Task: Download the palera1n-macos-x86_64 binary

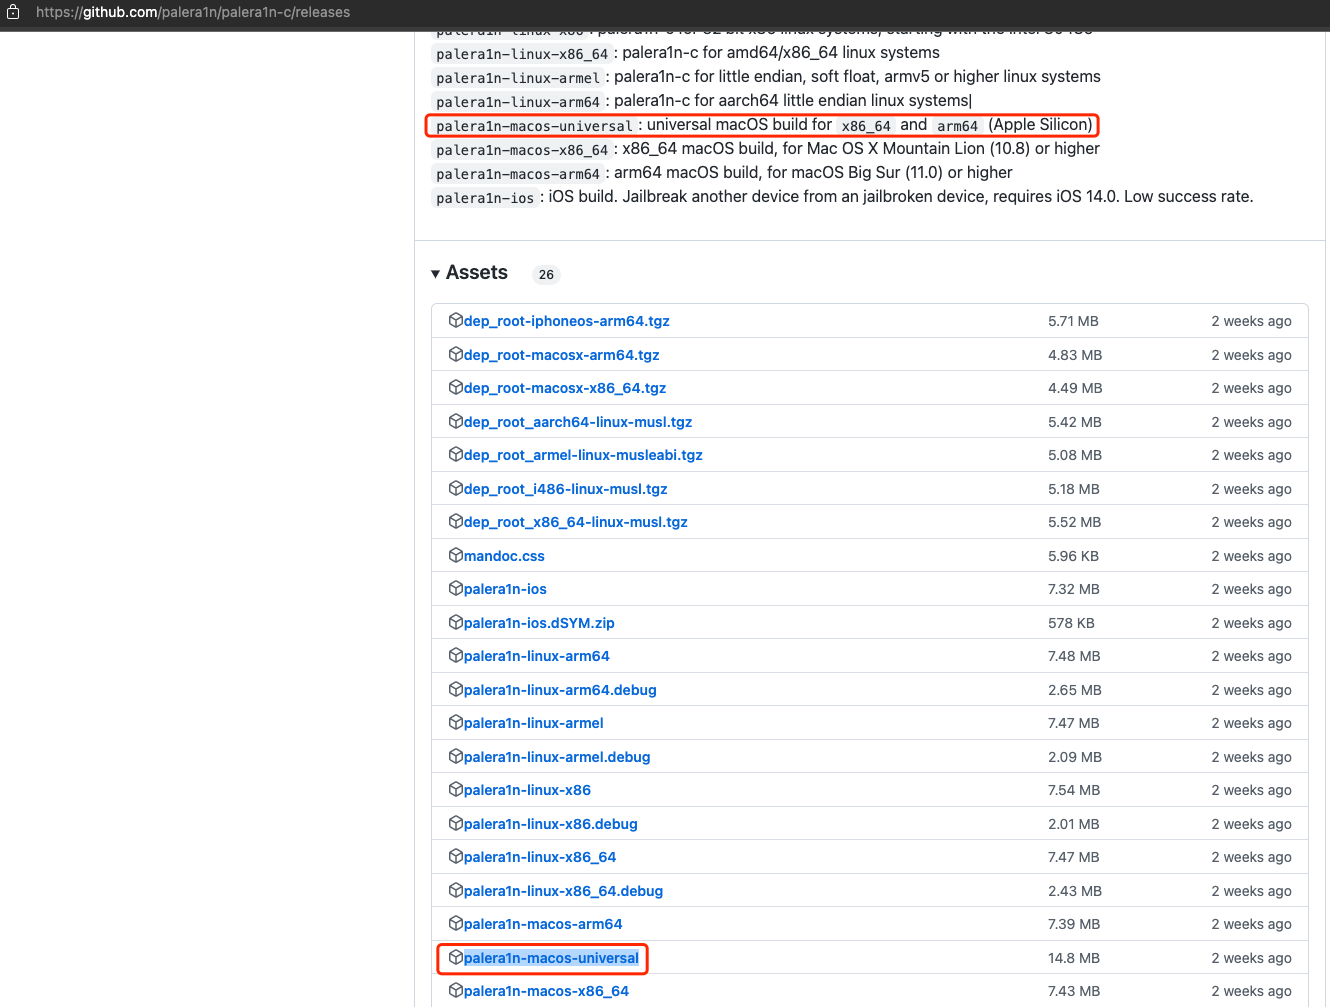Action: click(546, 991)
